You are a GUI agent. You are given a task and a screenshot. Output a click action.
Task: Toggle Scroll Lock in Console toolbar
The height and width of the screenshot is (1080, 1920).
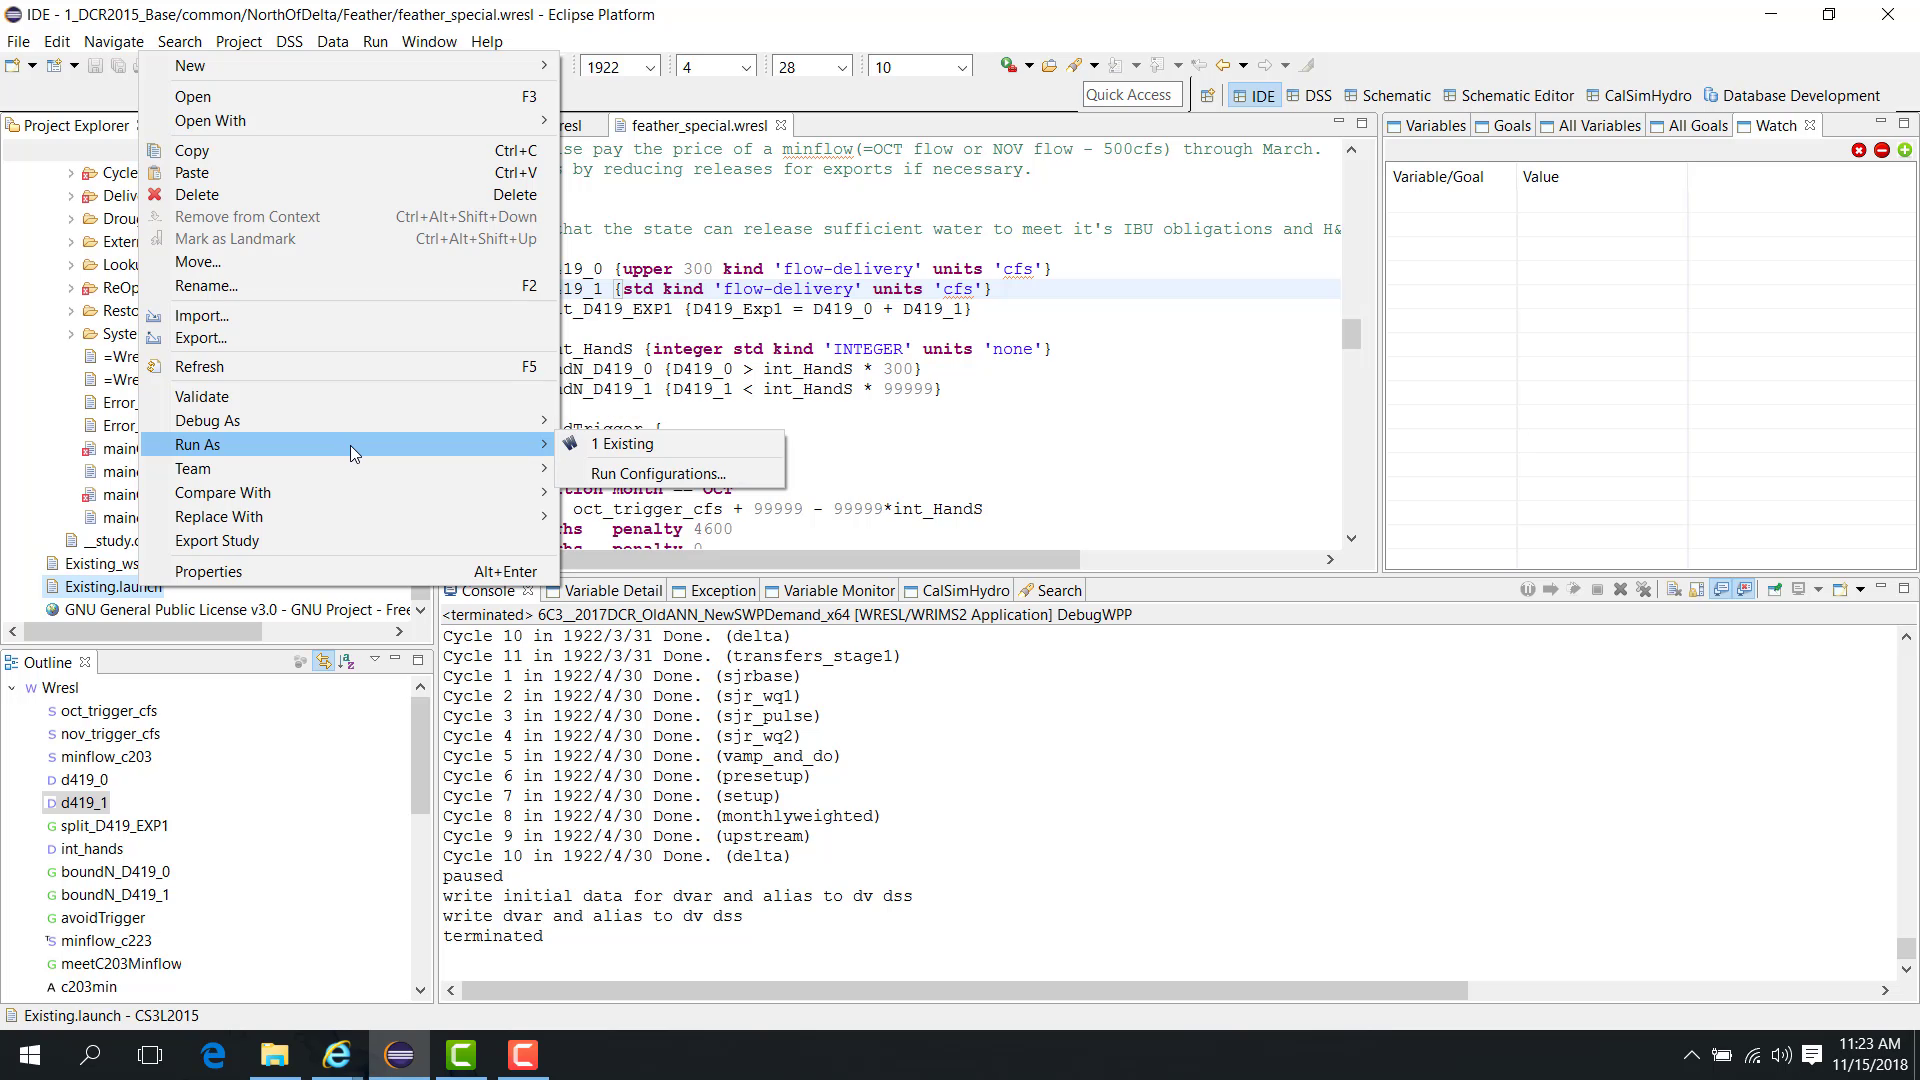(1697, 590)
